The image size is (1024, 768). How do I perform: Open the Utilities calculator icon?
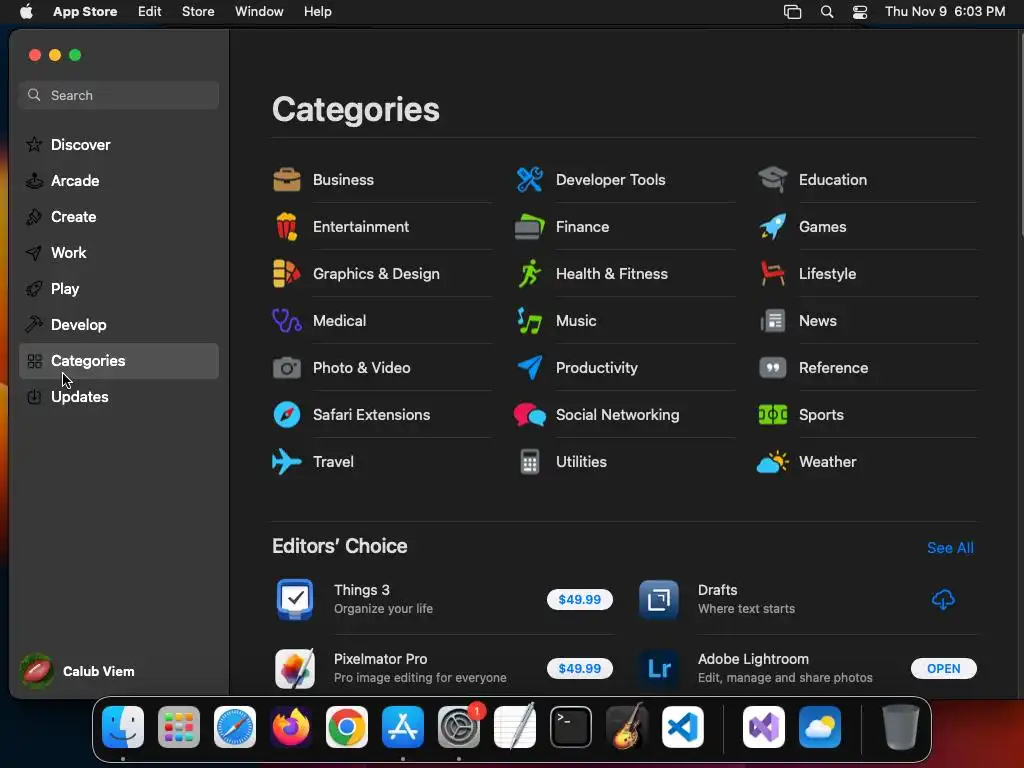coord(530,462)
